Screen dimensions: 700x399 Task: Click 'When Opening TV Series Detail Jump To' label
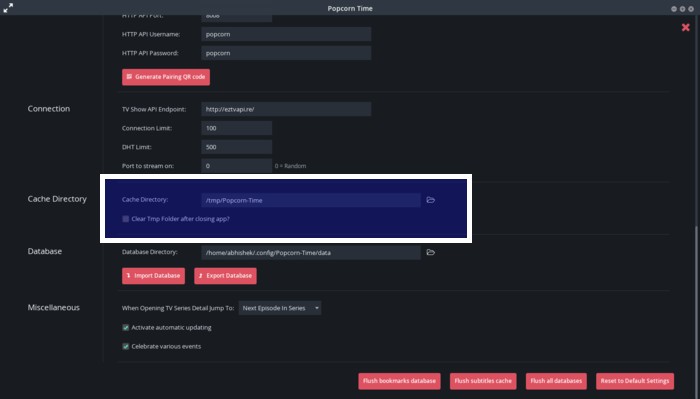178,308
